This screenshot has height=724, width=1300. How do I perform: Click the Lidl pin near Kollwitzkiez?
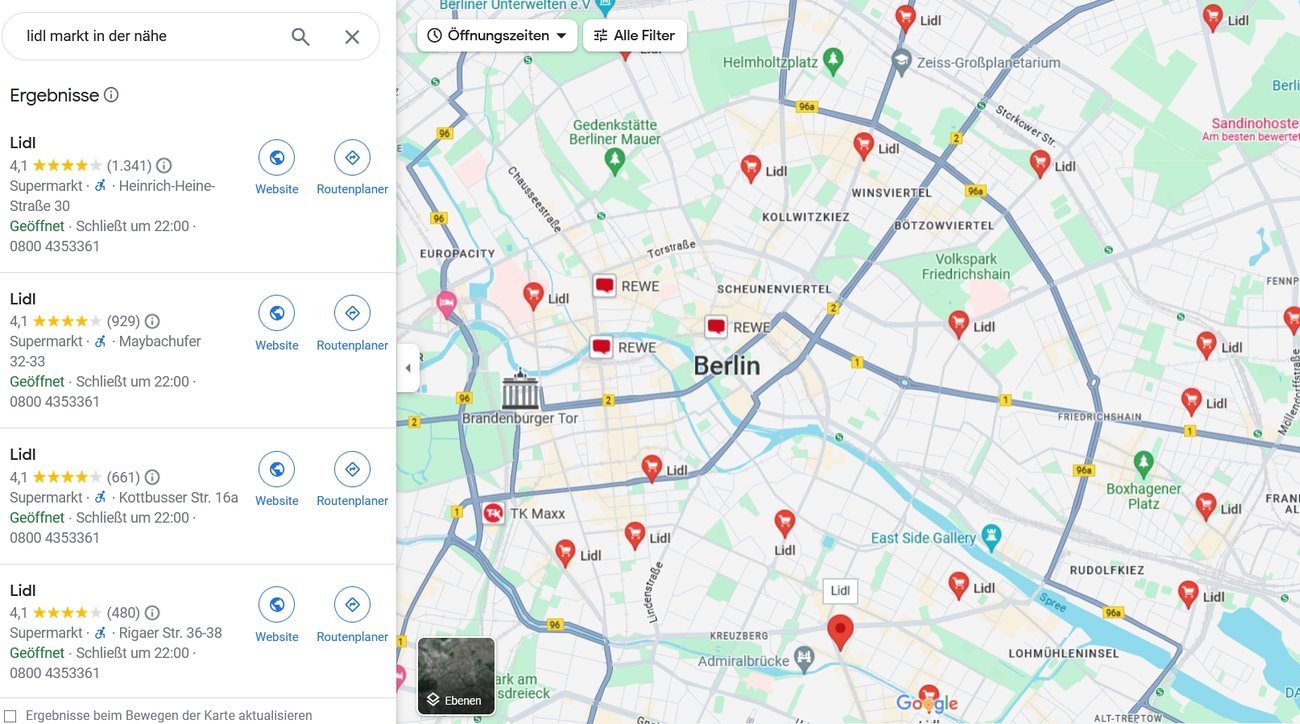pos(751,168)
